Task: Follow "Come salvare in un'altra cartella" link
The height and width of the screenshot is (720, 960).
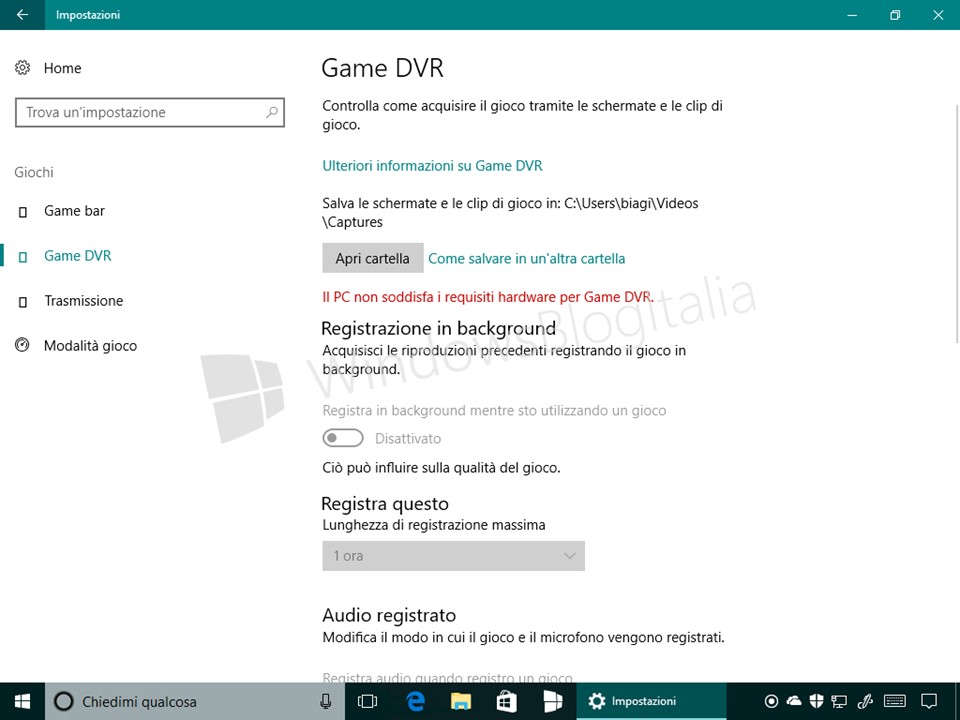Action: 527,259
